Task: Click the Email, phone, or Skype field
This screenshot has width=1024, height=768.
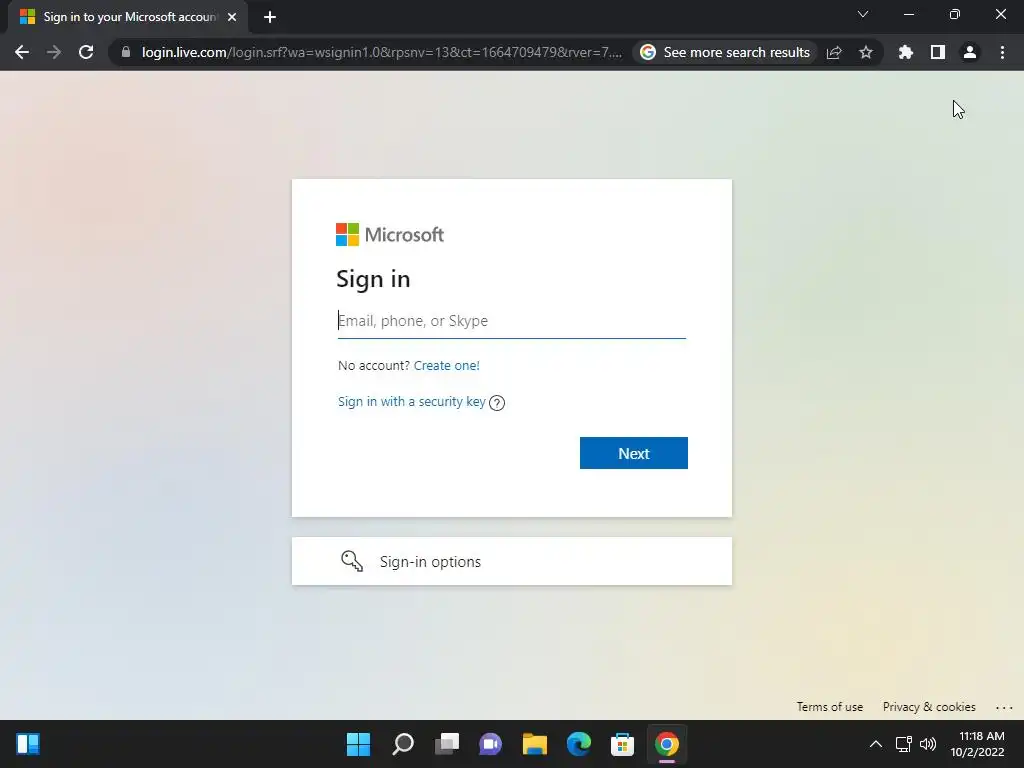Action: [x=511, y=321]
